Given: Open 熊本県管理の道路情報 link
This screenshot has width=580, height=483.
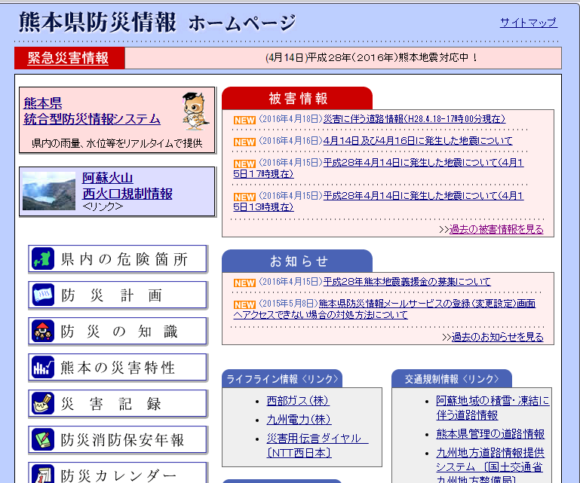Looking at the screenshot, I should pyautogui.click(x=490, y=434).
